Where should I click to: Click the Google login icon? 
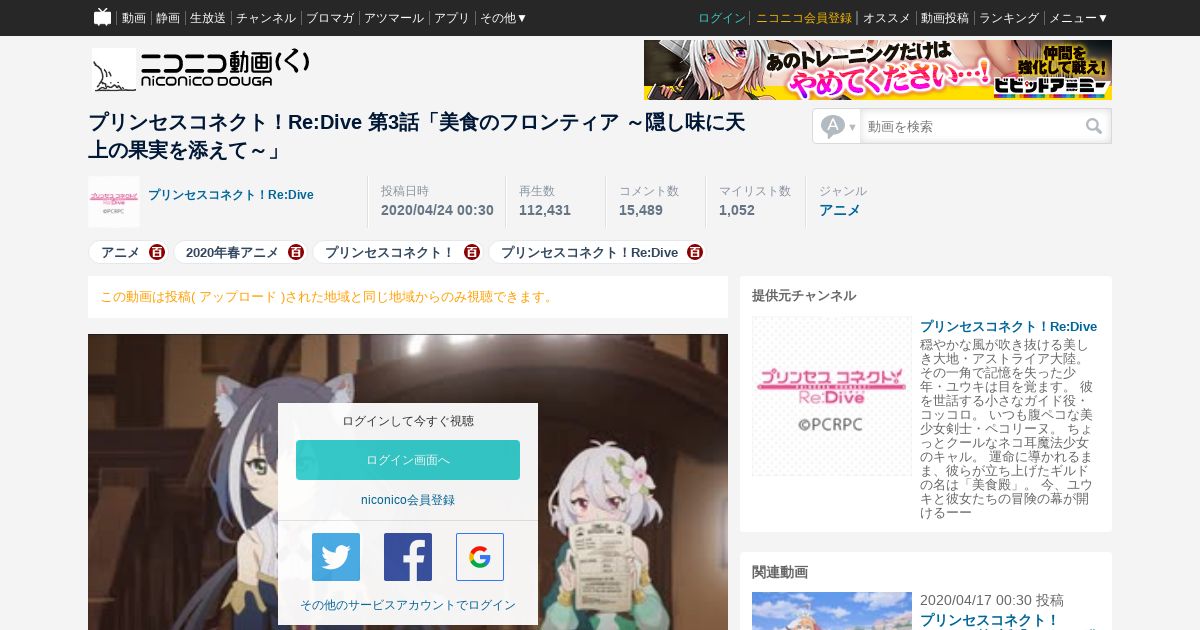pyautogui.click(x=480, y=557)
